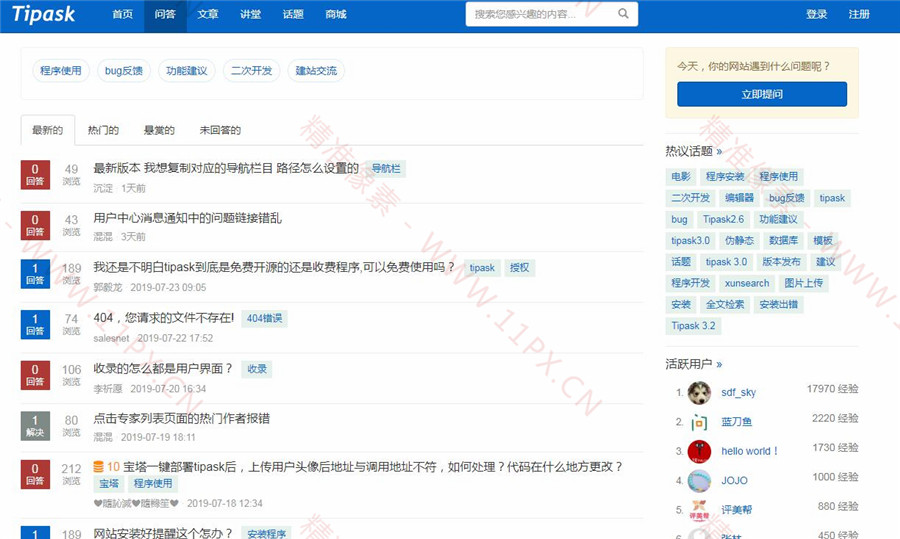Filter by bug反馈 category
The height and width of the screenshot is (539, 900).
pos(124,71)
